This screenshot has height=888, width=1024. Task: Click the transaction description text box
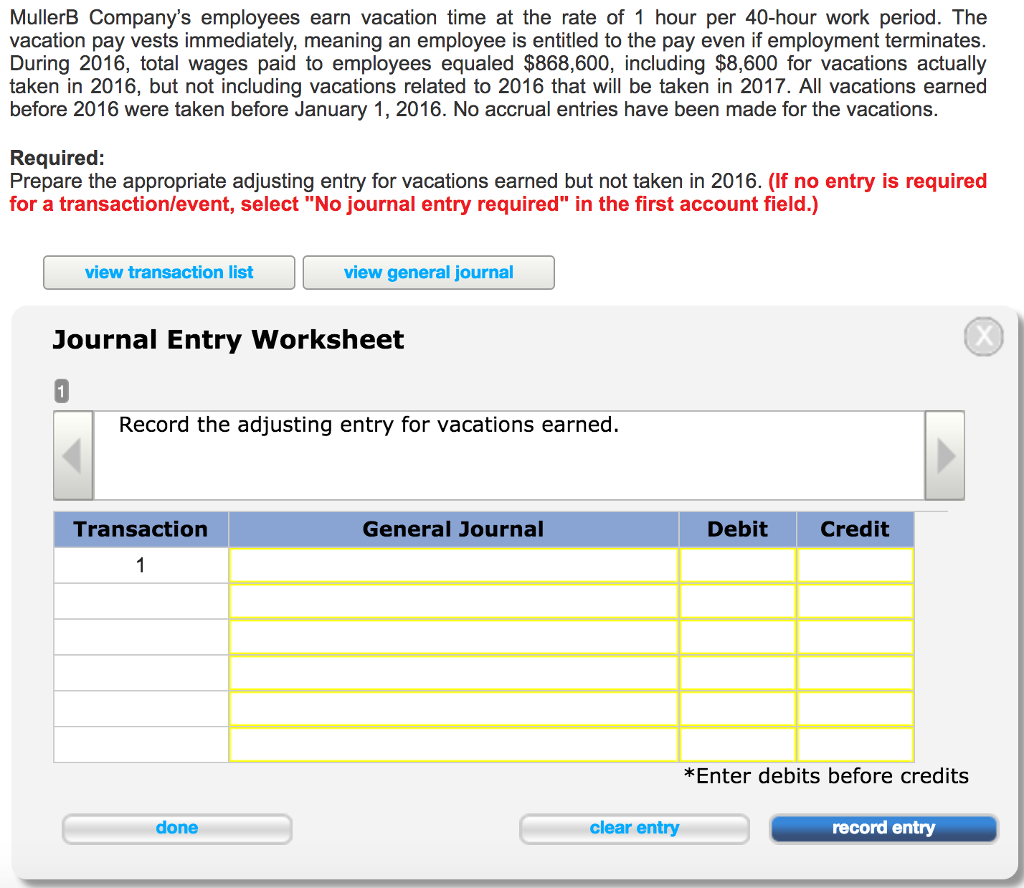pyautogui.click(x=509, y=455)
